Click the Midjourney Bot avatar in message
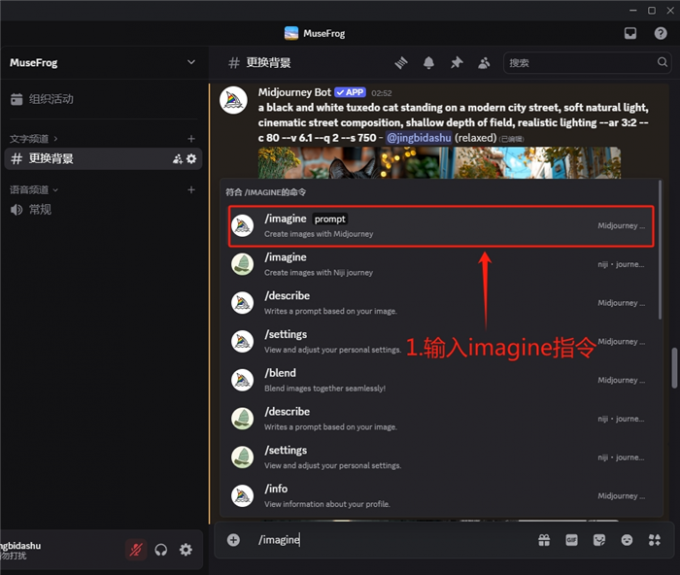 [x=233, y=100]
